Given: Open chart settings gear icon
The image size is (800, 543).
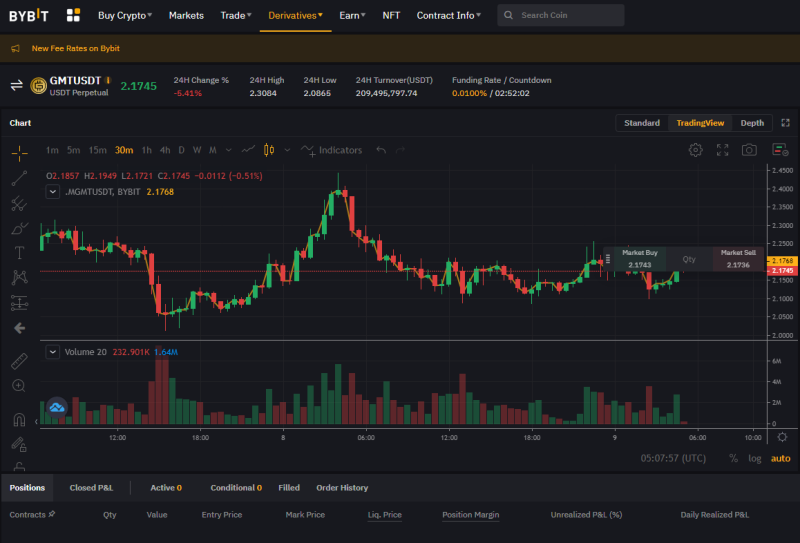Looking at the screenshot, I should pos(695,150).
